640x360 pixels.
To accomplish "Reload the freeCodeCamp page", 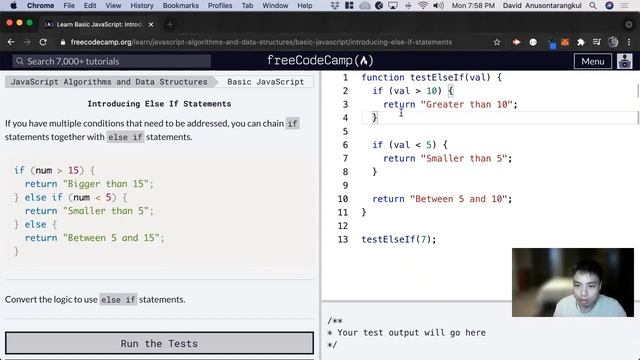I will tap(43, 42).
